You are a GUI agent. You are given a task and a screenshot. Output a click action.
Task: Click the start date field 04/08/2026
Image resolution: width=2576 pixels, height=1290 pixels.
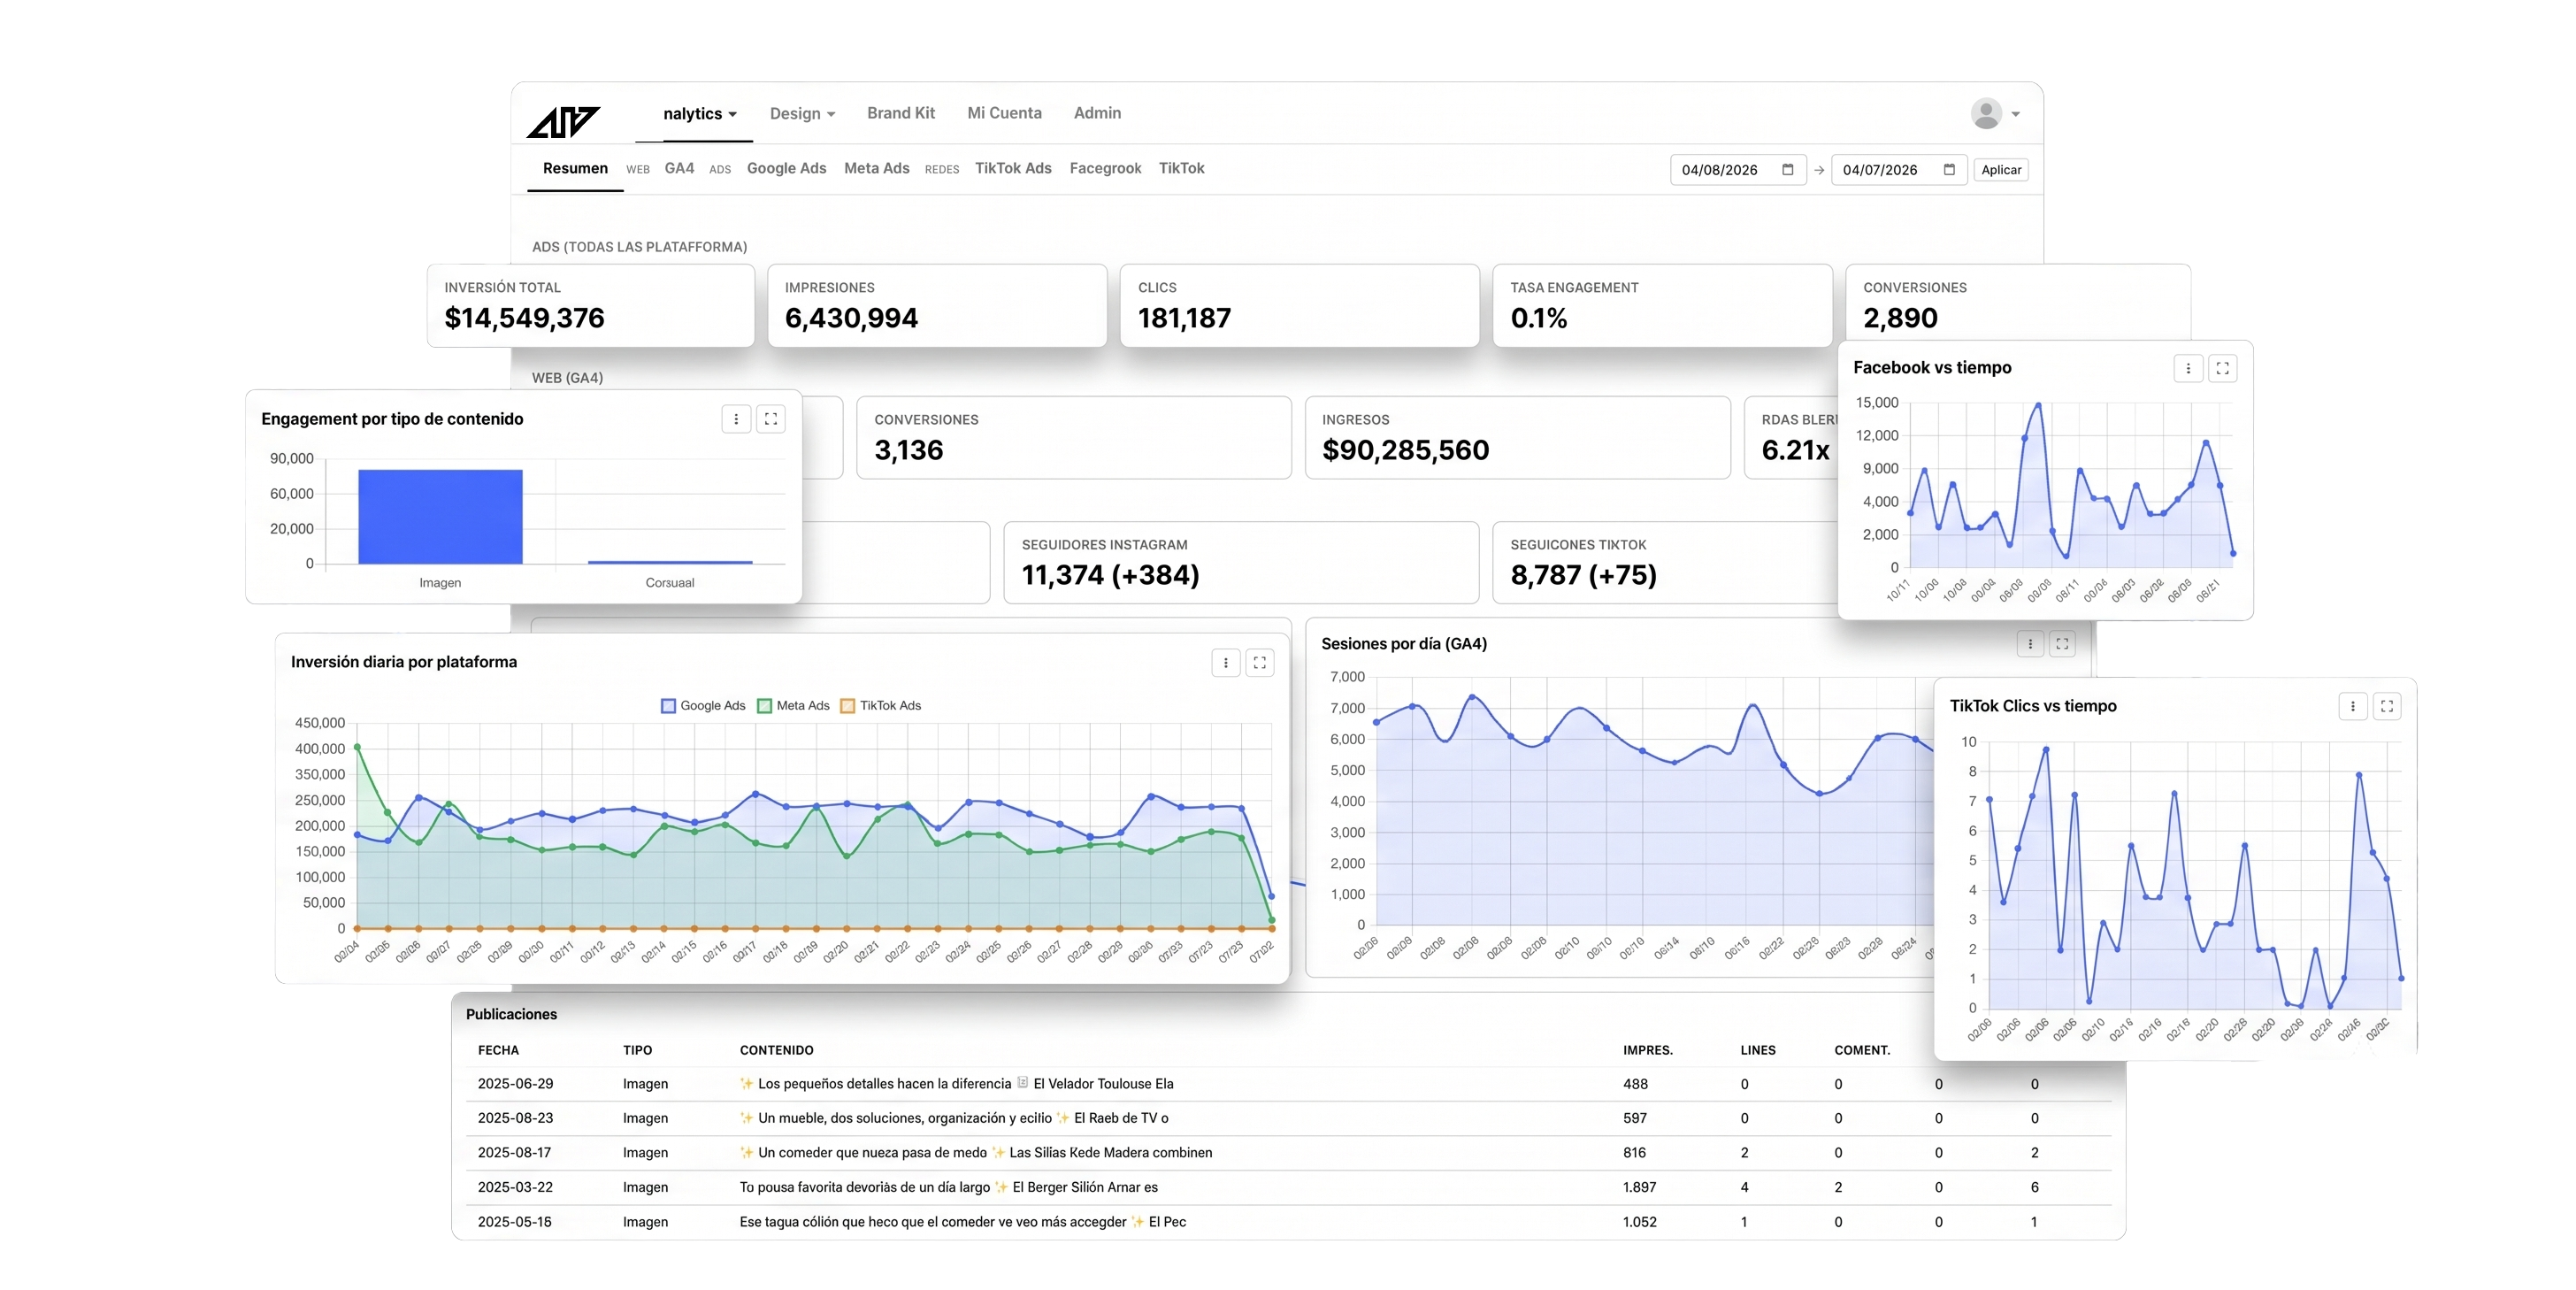[x=1737, y=170]
